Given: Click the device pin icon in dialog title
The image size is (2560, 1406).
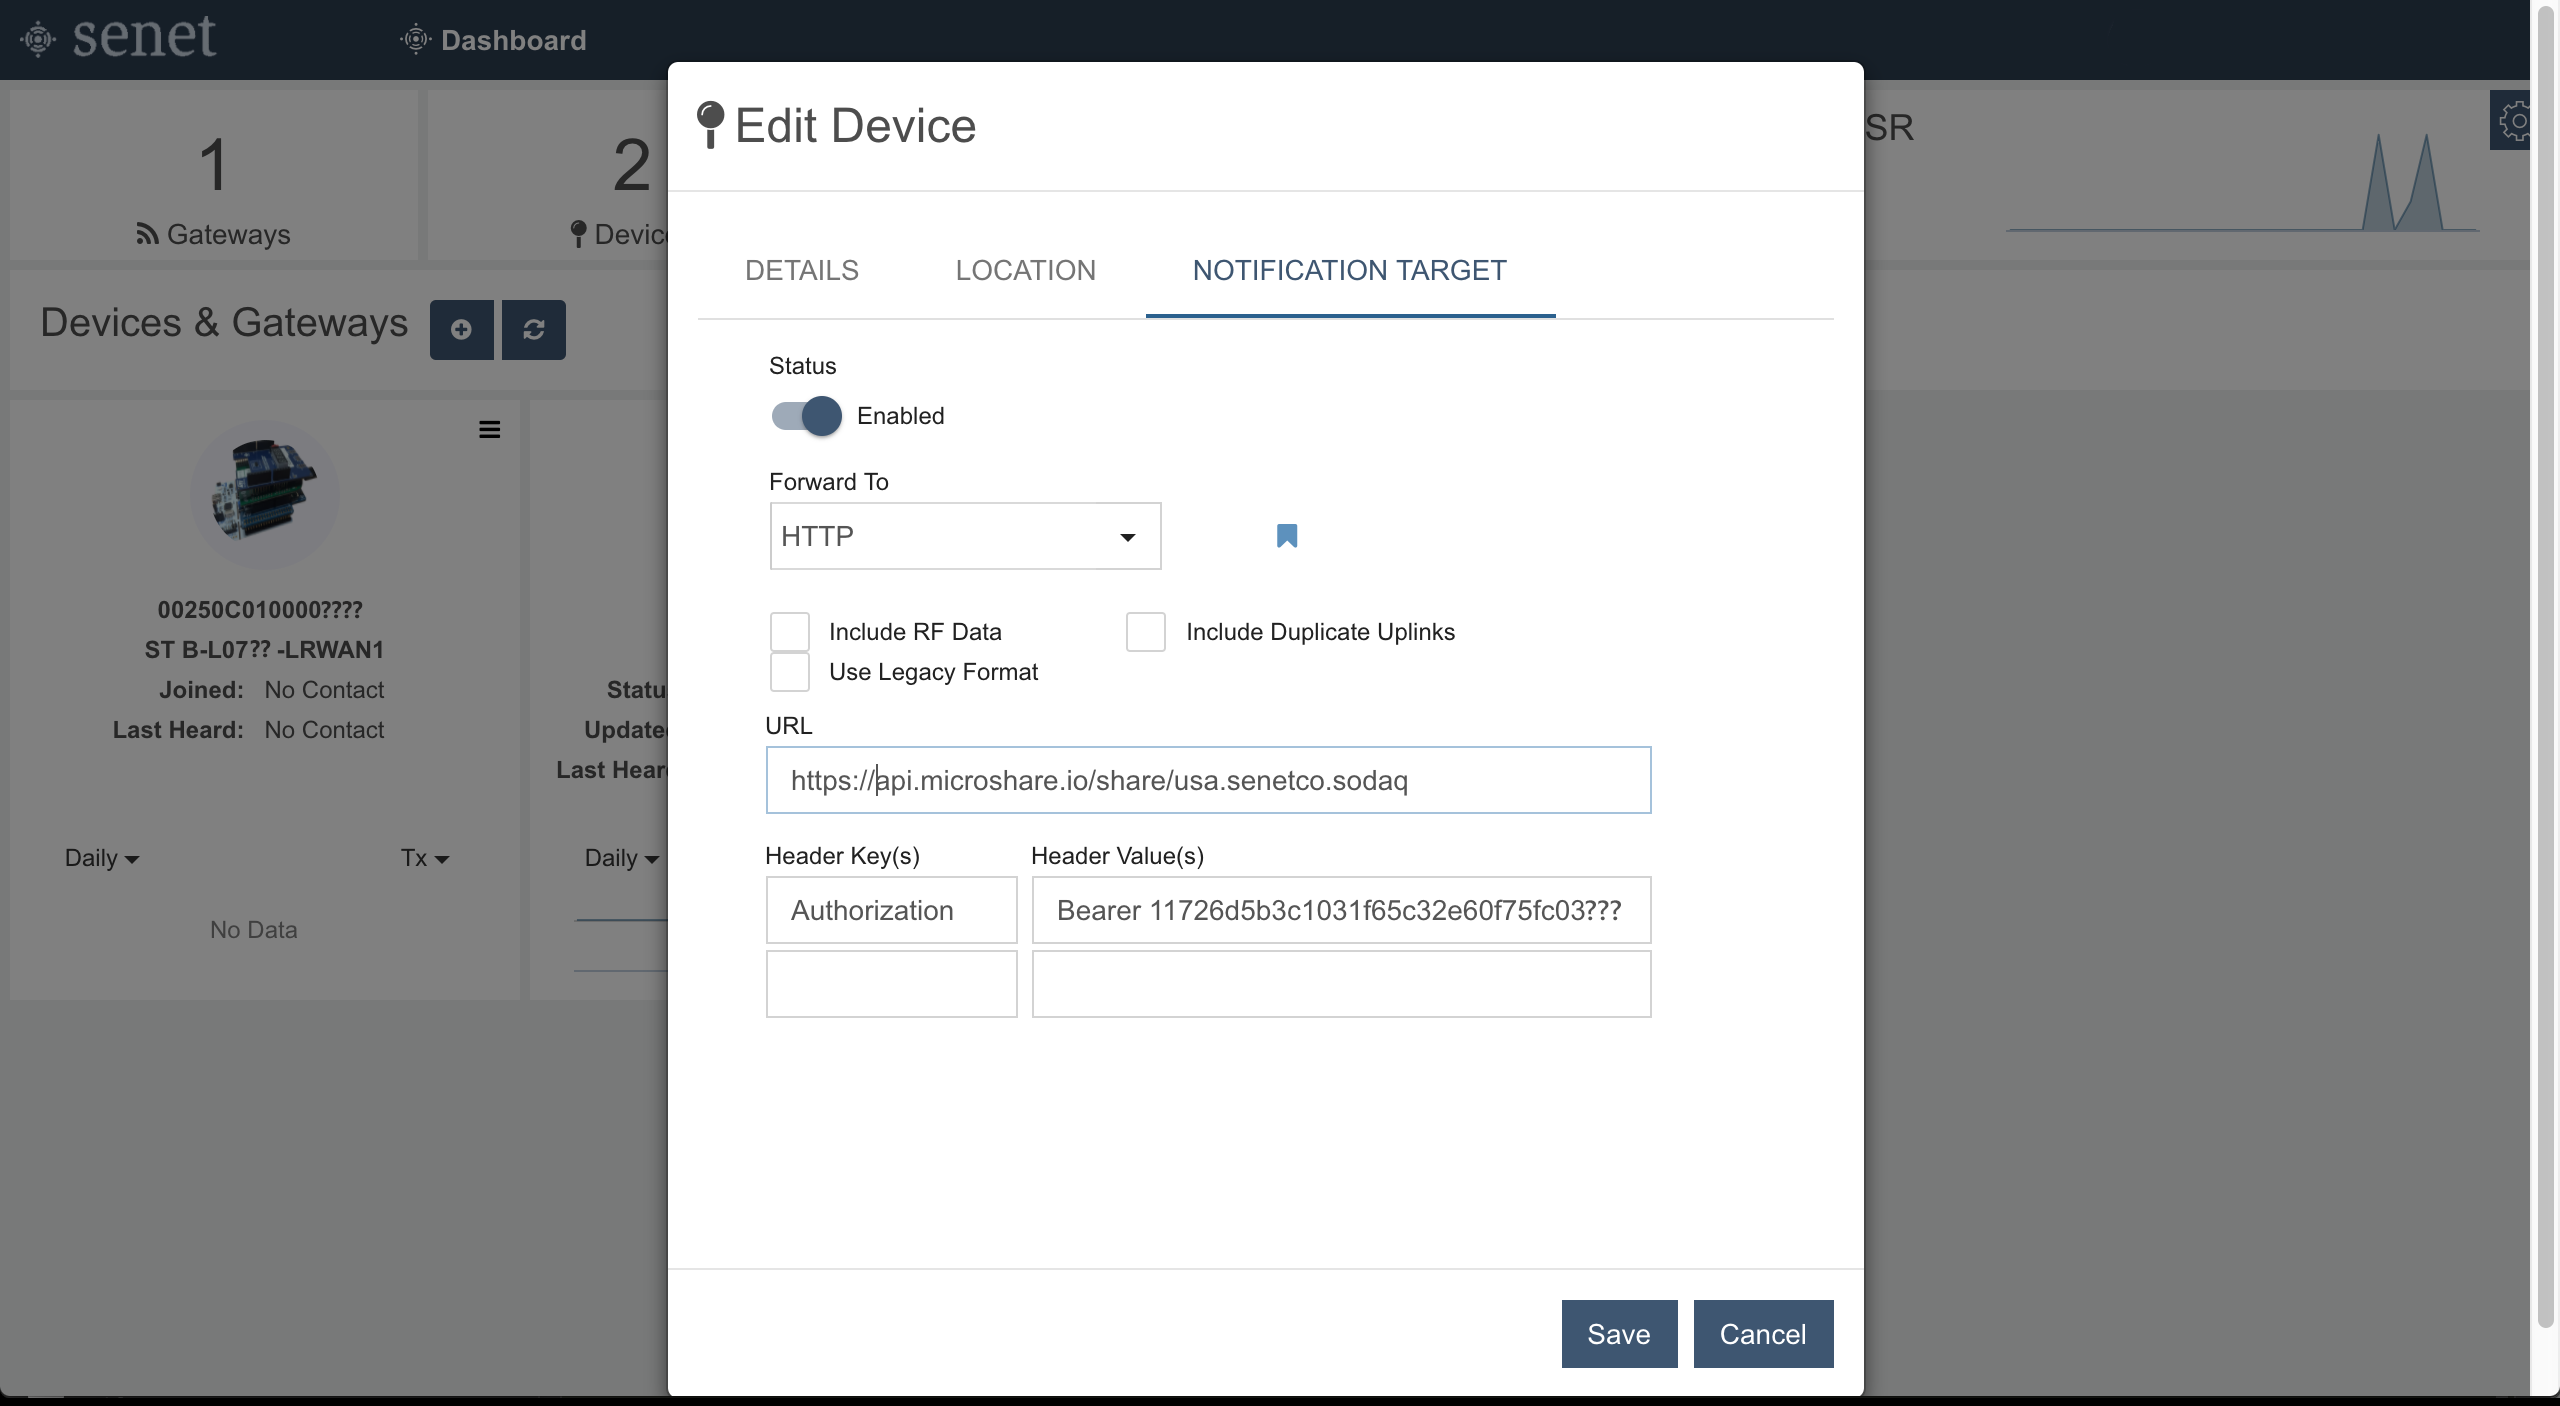Looking at the screenshot, I should pyautogui.click(x=711, y=125).
